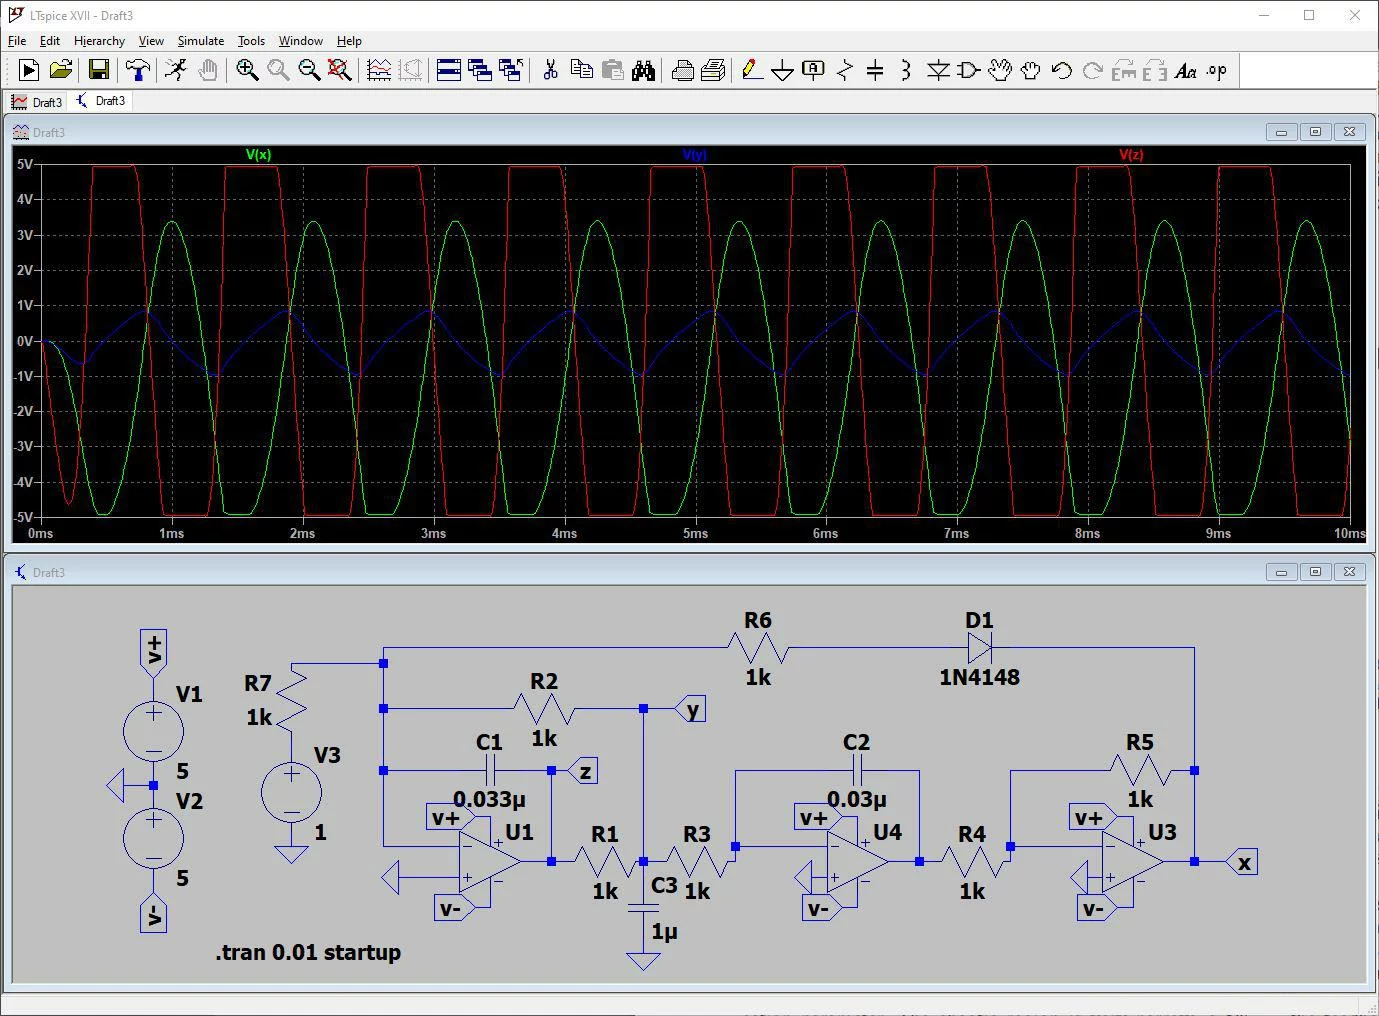Viewport: 1379px width, 1016px height.
Task: Run the simulation with the running man icon
Action: pos(176,70)
